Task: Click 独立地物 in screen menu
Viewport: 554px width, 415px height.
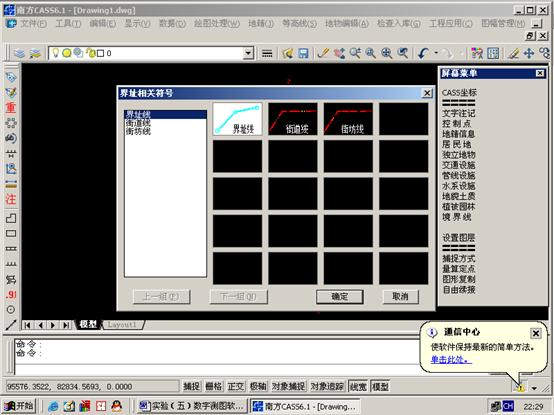Action: coord(459,155)
